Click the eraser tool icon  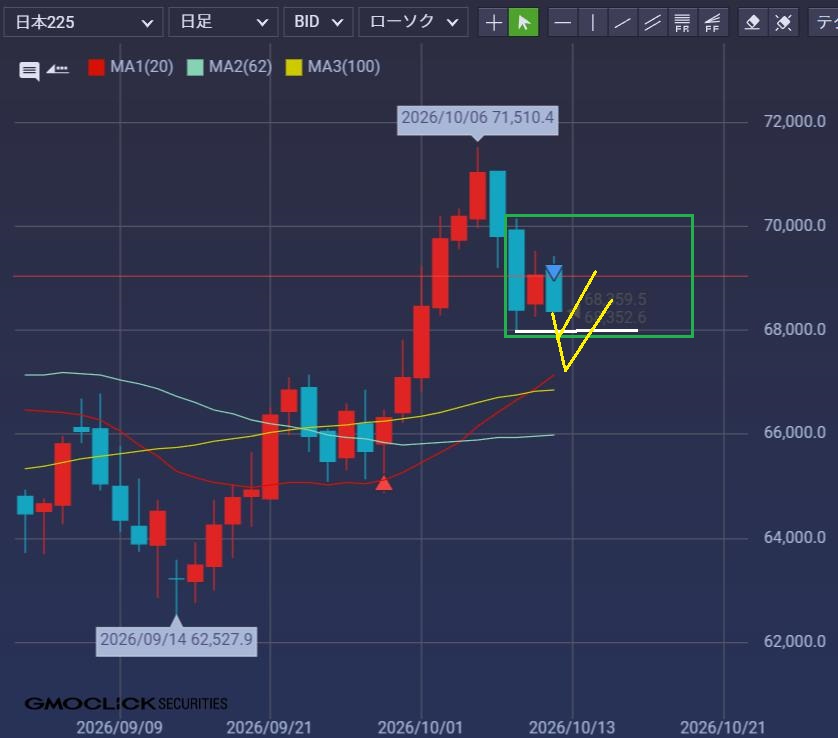752,22
